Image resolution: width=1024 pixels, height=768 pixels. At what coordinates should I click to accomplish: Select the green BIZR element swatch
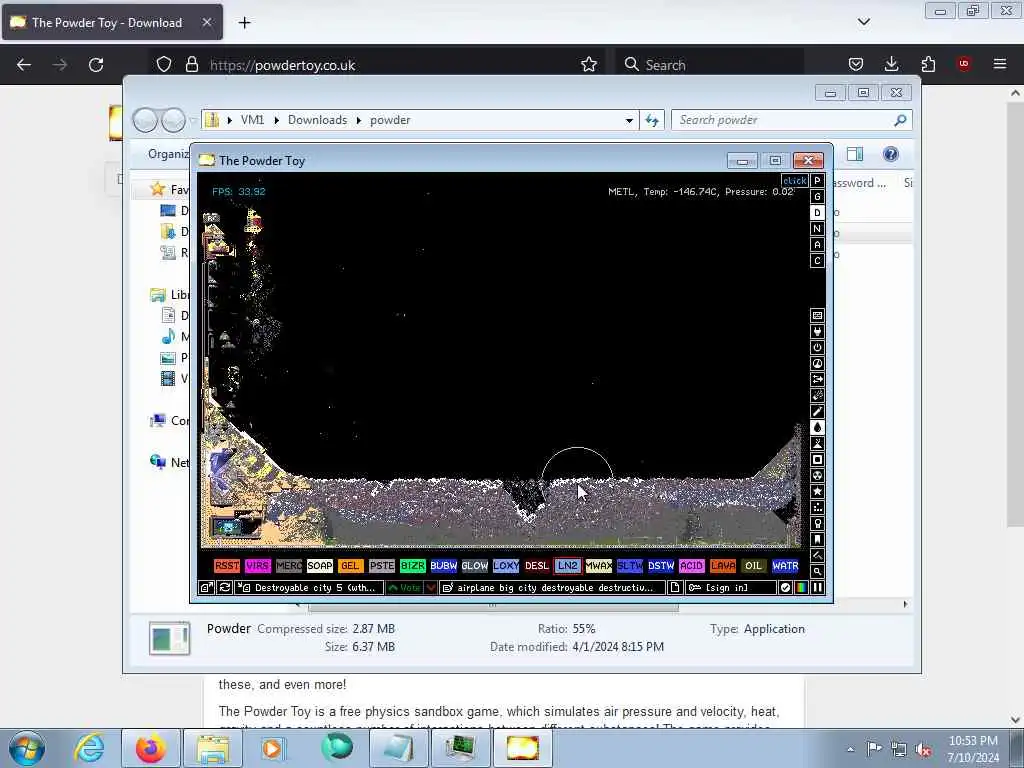click(412, 566)
